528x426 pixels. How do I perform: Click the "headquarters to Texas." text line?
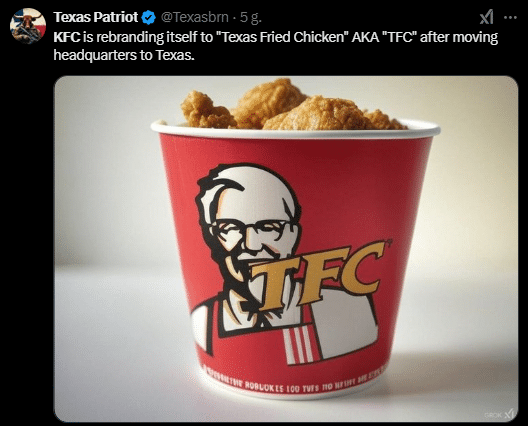click(124, 55)
